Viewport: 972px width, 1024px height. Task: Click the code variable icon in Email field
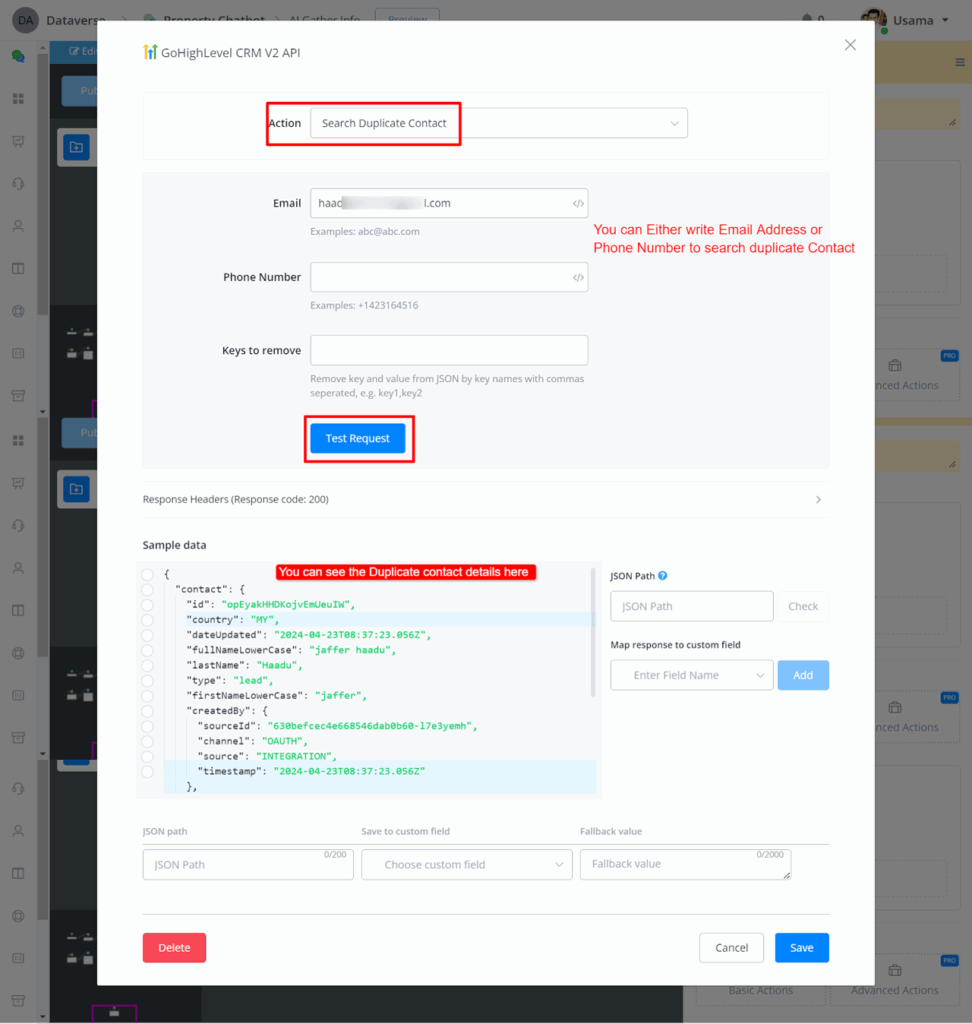coord(578,203)
